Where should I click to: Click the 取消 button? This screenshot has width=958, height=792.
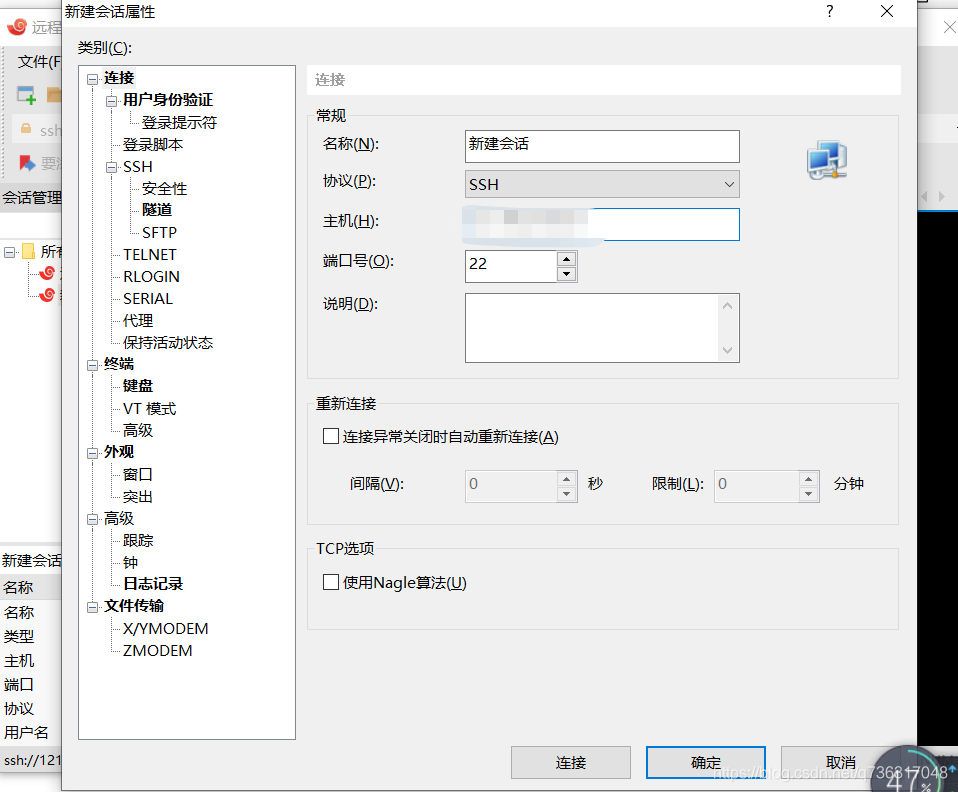[841, 762]
